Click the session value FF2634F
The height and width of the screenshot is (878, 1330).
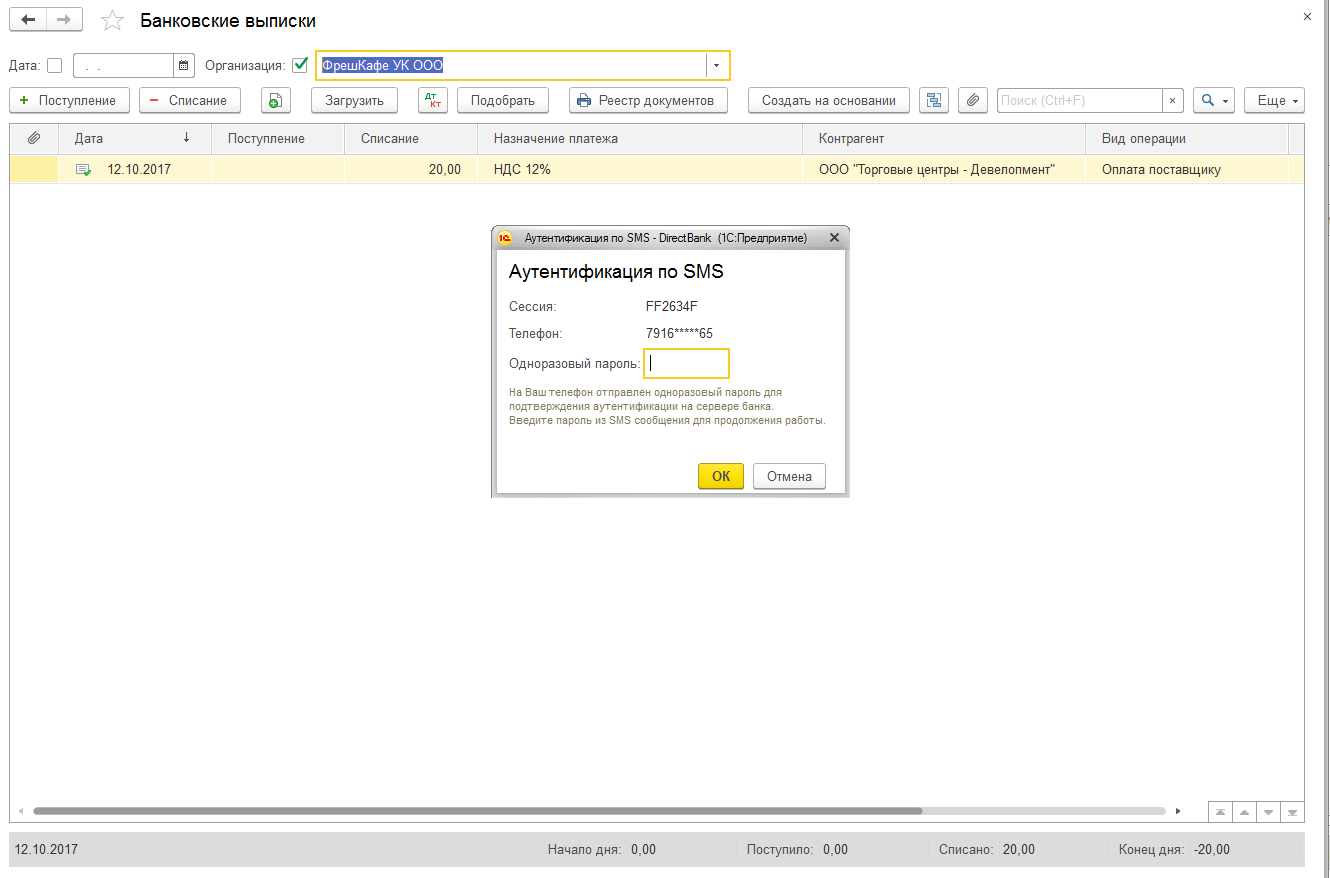671,307
